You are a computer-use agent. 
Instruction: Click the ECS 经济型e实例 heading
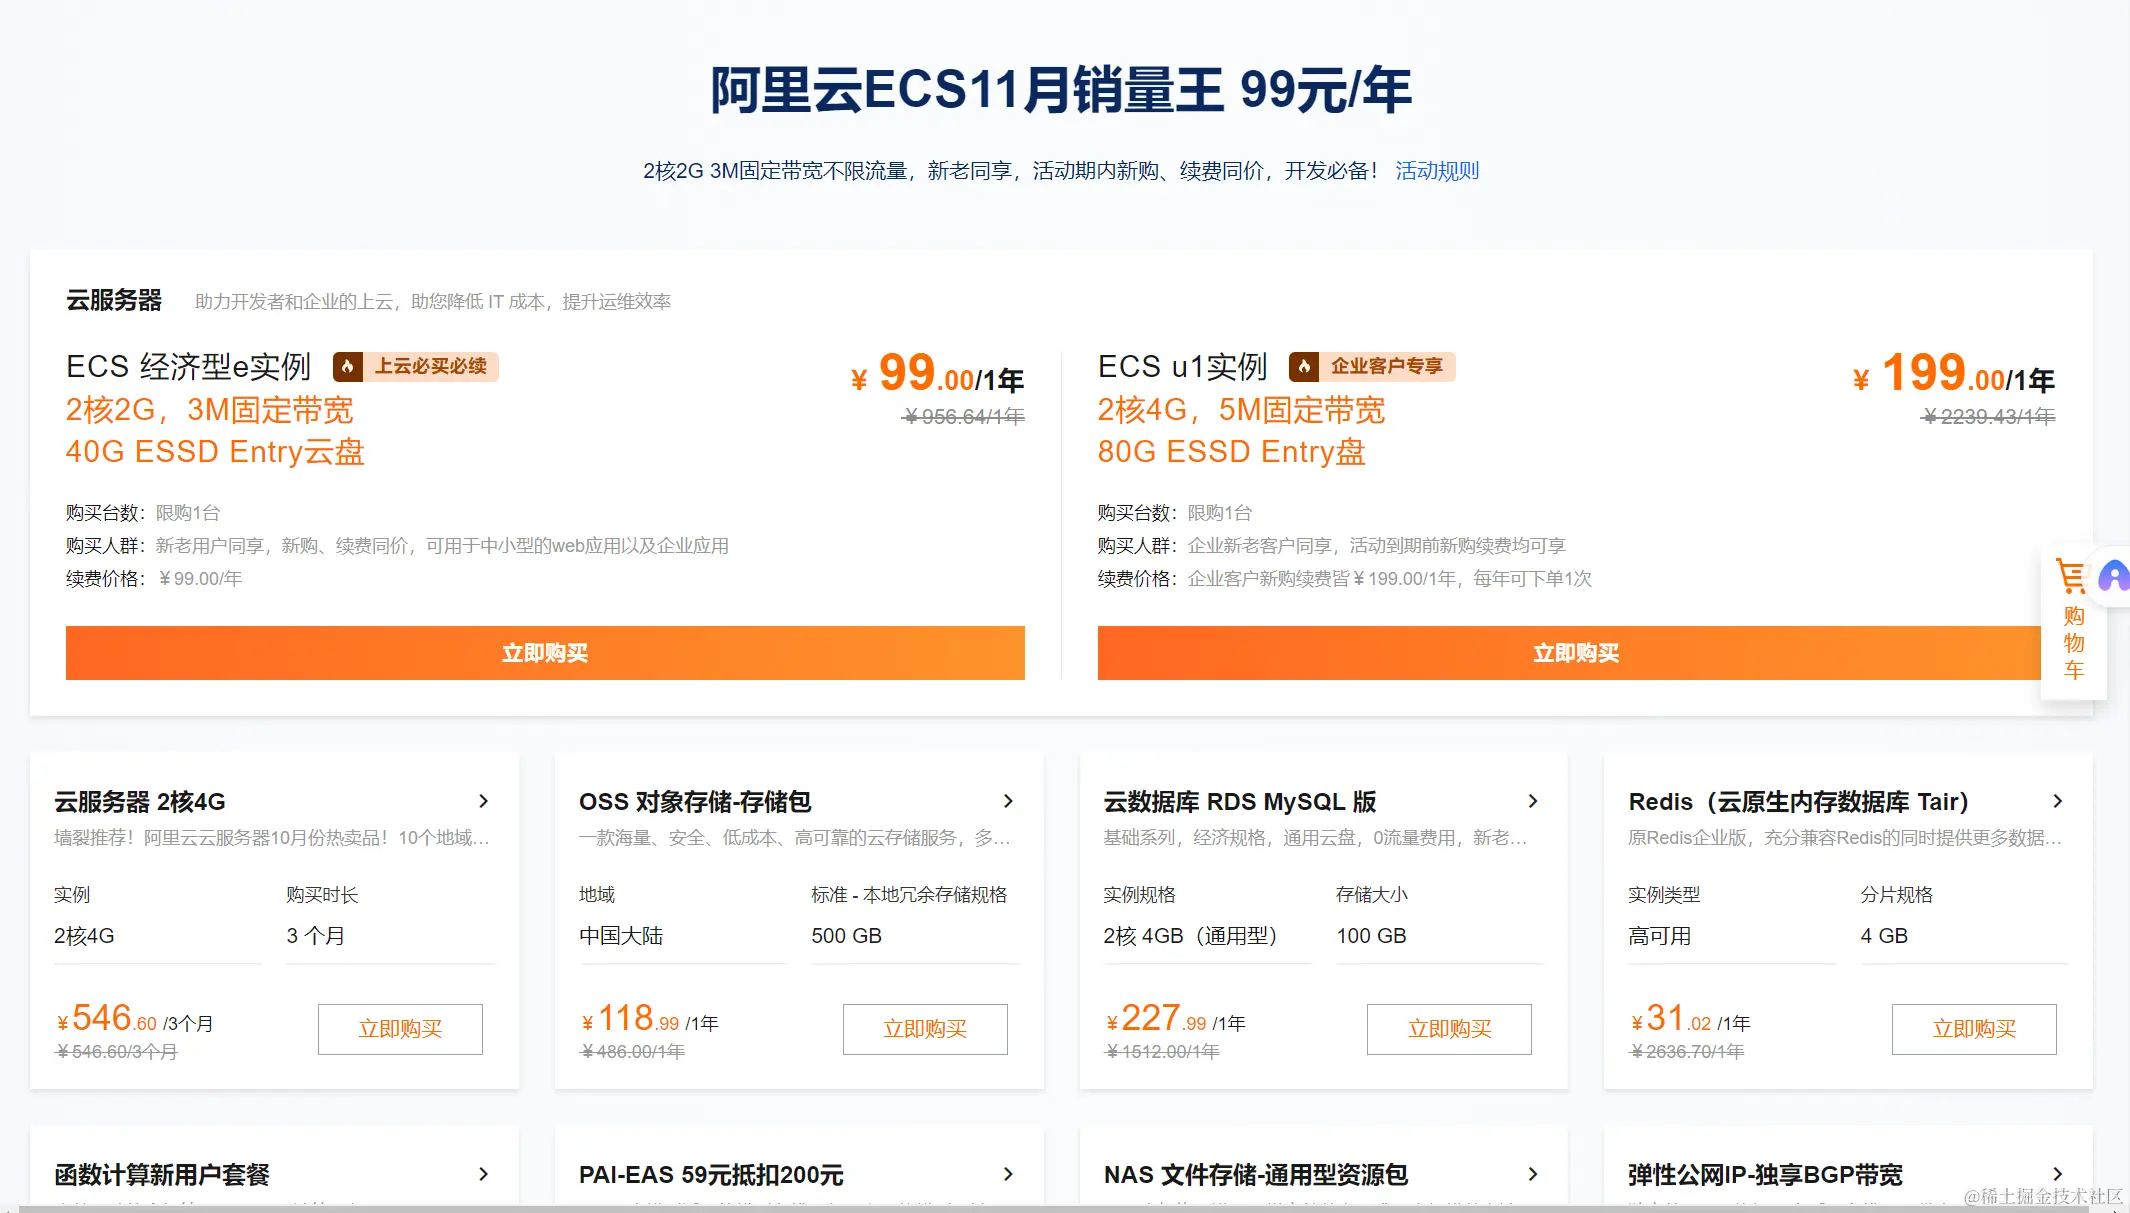tap(189, 367)
